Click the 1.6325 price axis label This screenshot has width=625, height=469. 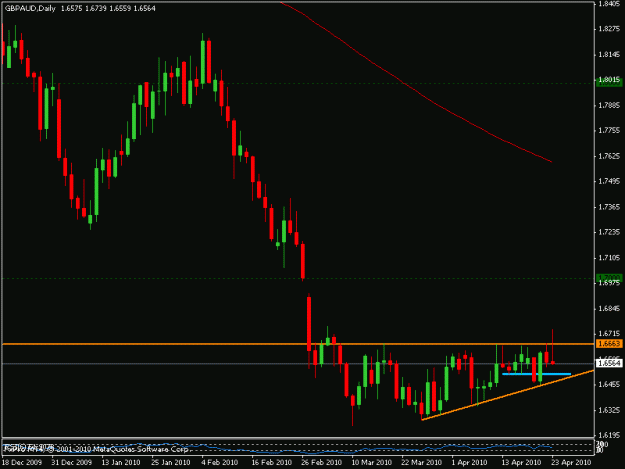609,410
